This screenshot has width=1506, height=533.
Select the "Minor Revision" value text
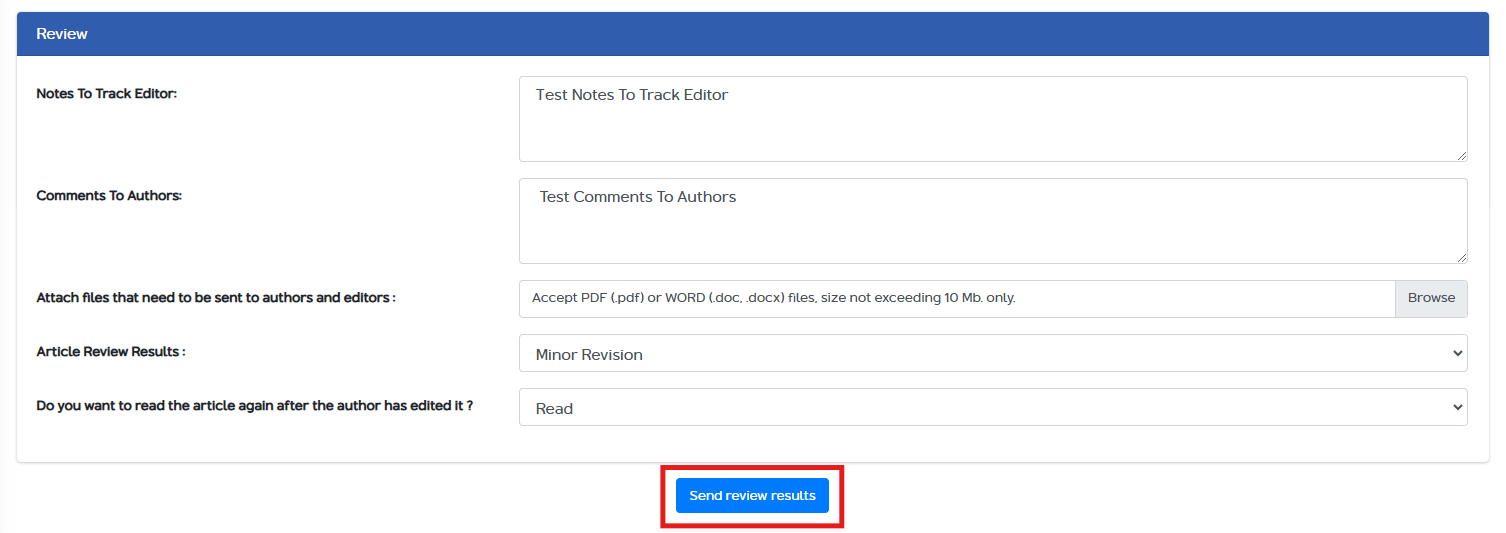(589, 355)
